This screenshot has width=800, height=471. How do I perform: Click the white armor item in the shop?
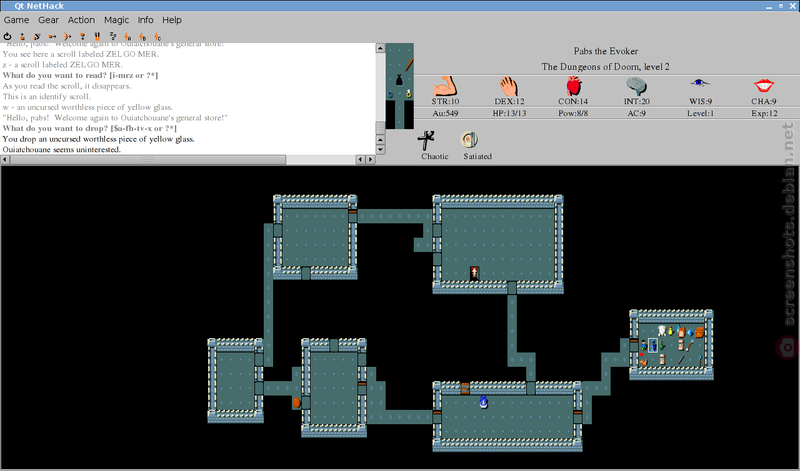[662, 331]
